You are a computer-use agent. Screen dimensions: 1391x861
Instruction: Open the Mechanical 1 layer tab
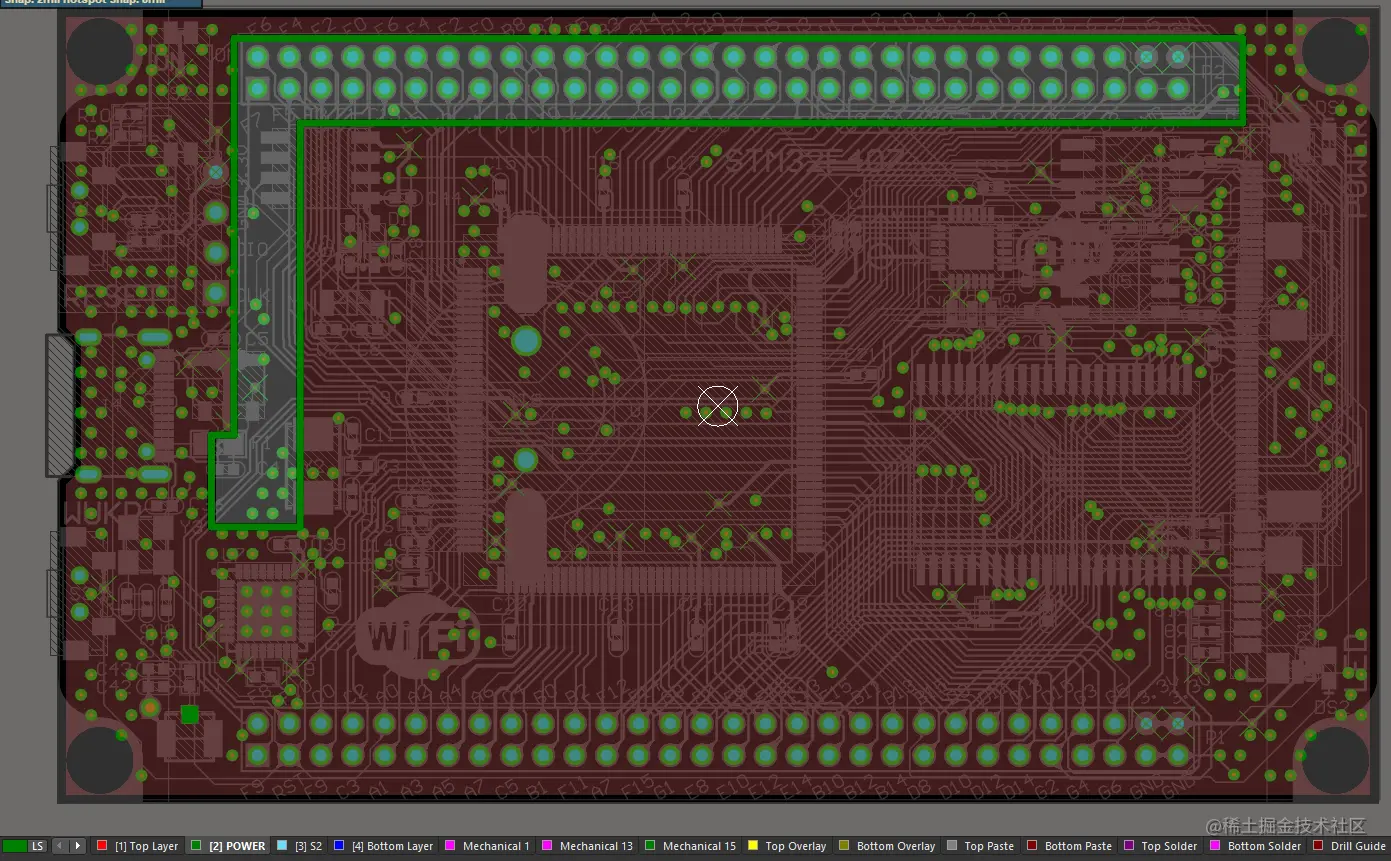pos(487,846)
